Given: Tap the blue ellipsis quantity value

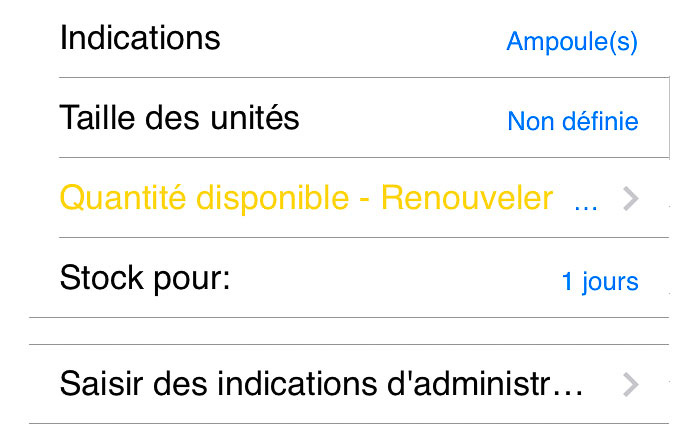Looking at the screenshot, I should pyautogui.click(x=586, y=201).
